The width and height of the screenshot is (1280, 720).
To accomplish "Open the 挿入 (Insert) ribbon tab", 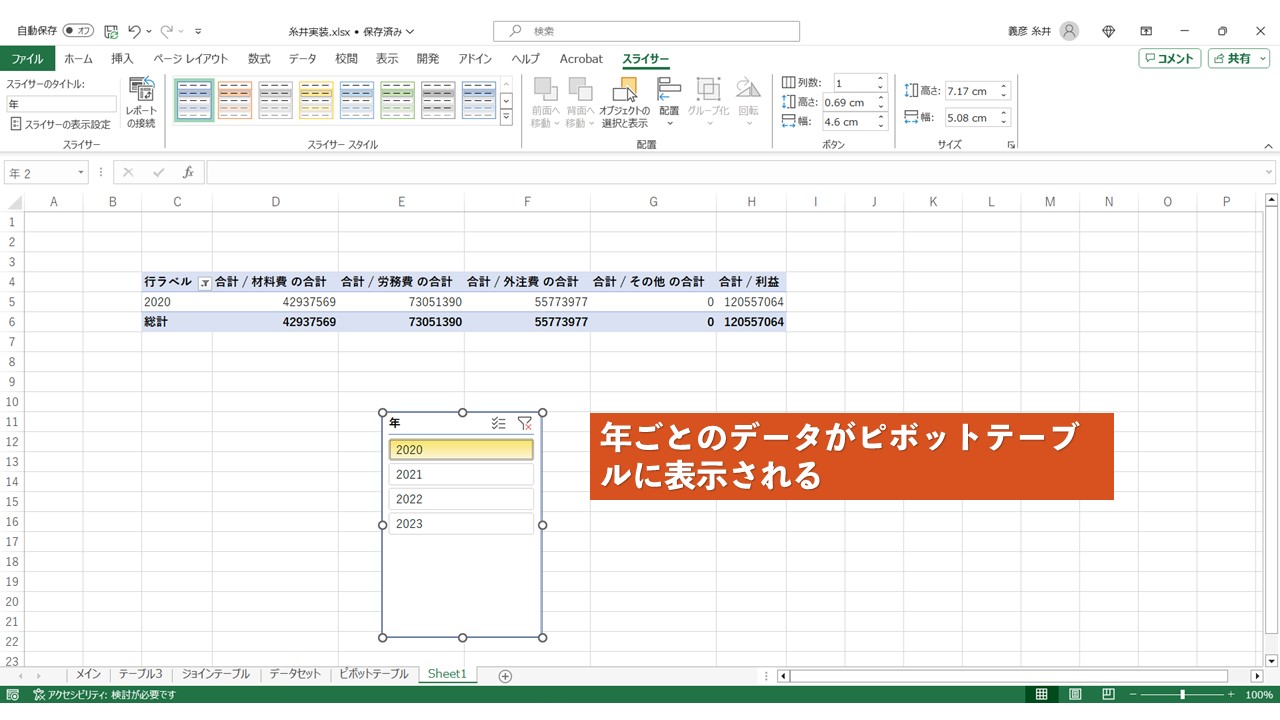I will pos(122,59).
